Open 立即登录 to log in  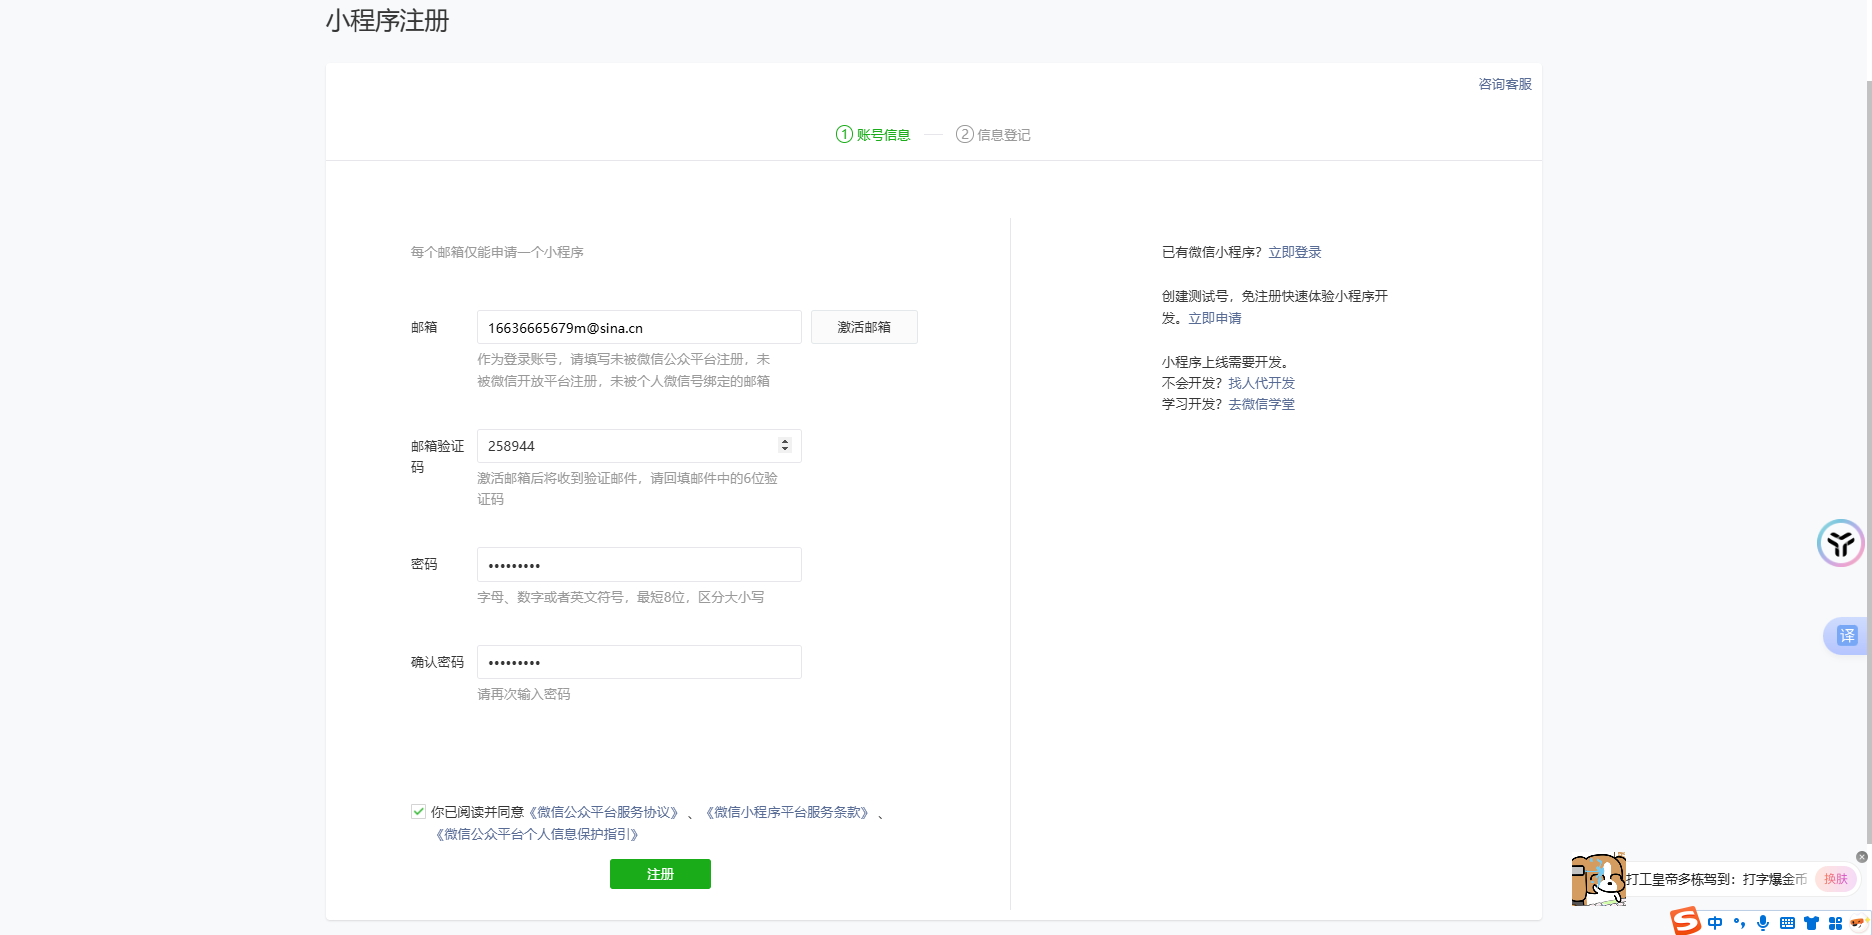click(x=1294, y=252)
